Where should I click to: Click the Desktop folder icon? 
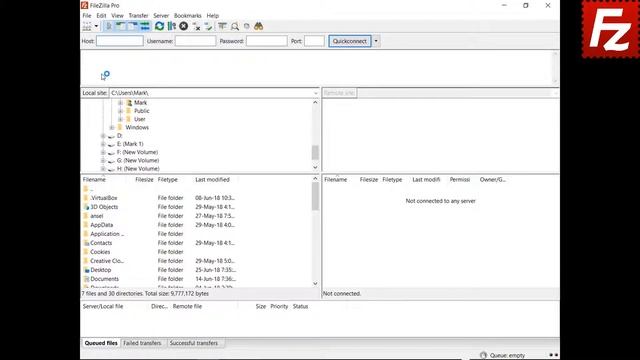pos(86,270)
